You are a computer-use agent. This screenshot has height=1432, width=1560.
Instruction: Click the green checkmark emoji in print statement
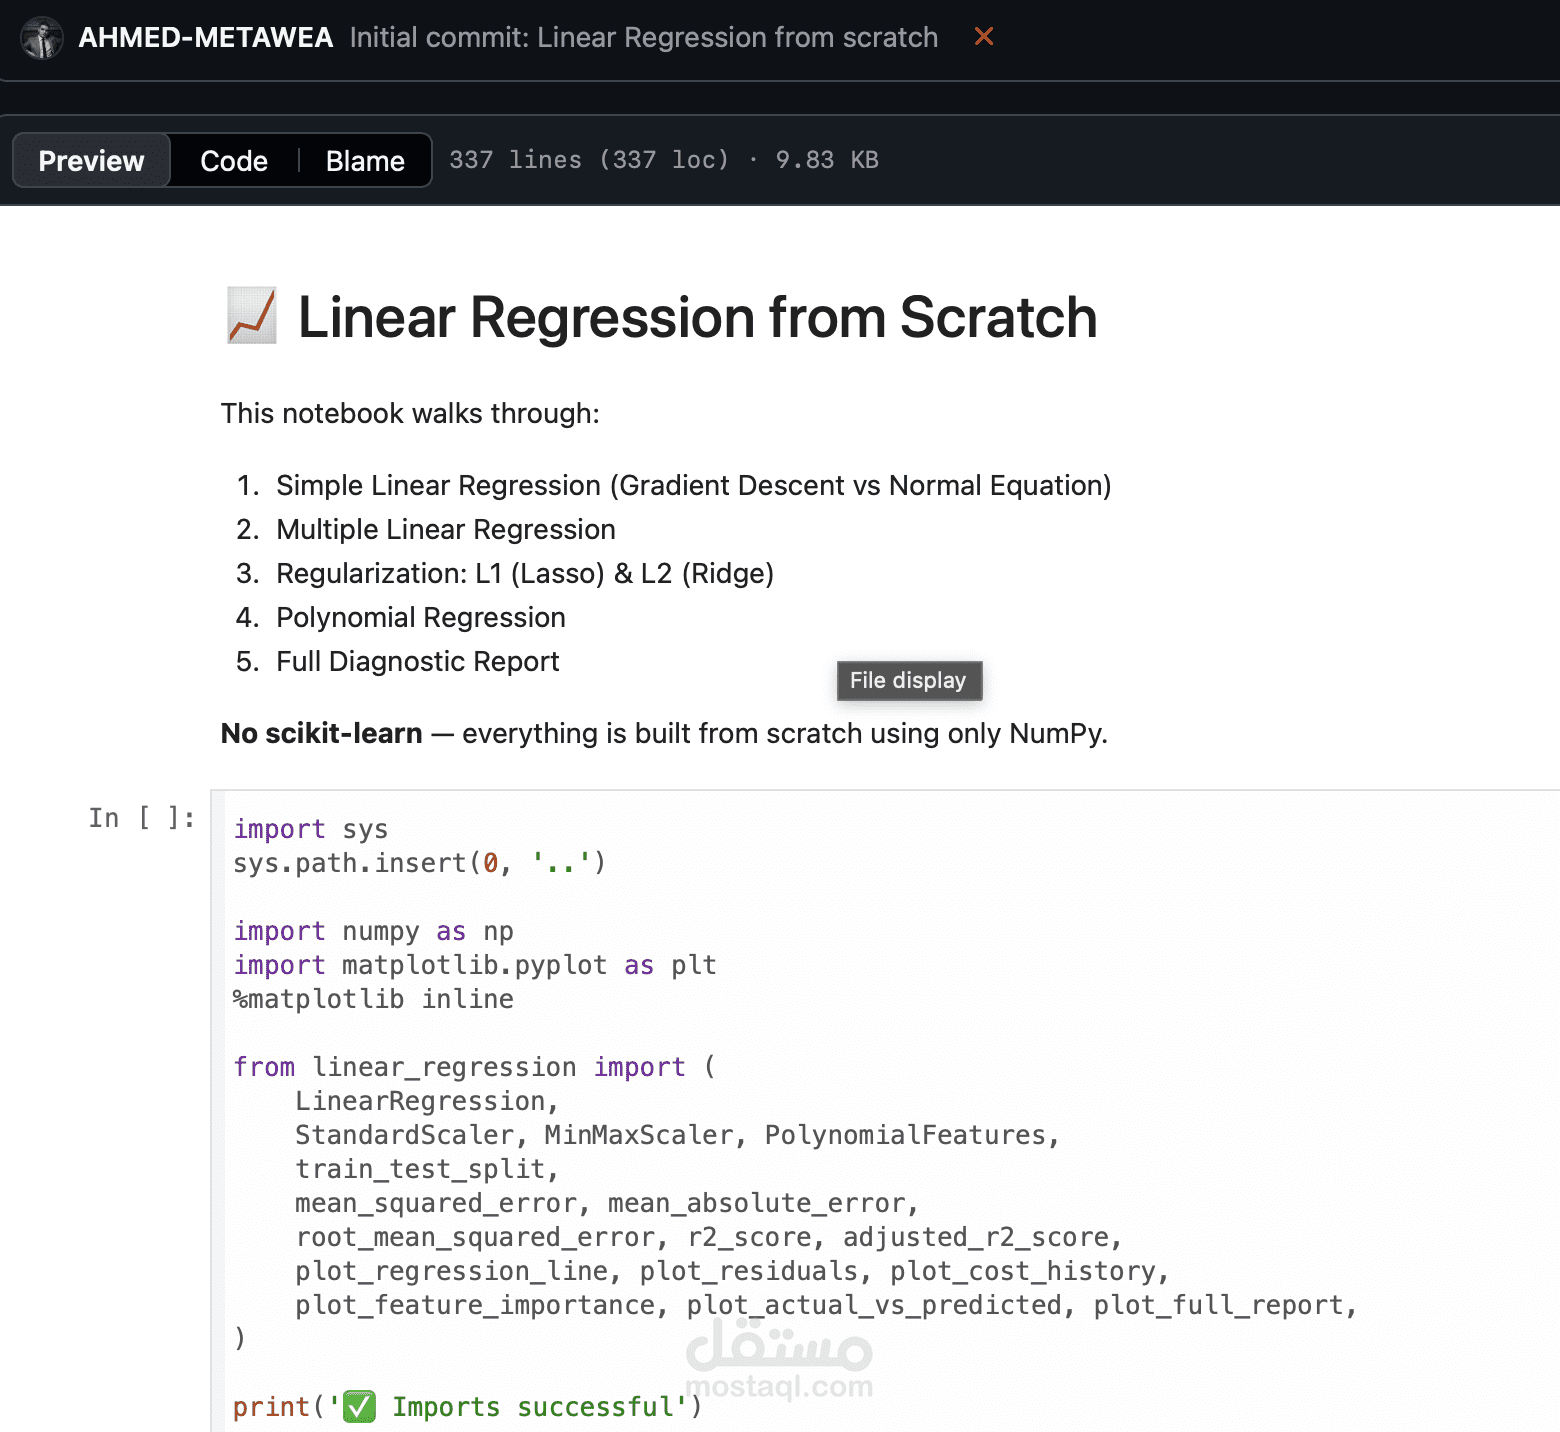point(359,1406)
